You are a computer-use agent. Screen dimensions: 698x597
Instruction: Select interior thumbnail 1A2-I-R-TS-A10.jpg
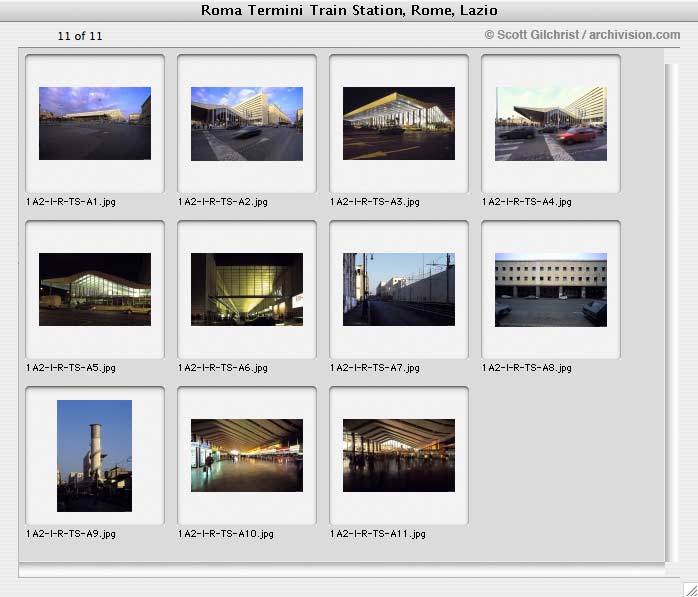247,455
